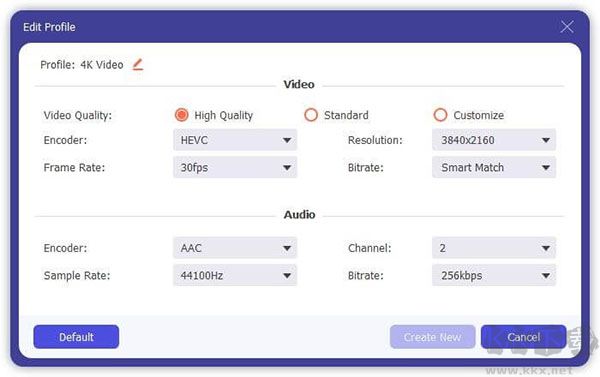Click the 'Channel:' label
The image size is (600, 377).
pyautogui.click(x=370, y=248)
